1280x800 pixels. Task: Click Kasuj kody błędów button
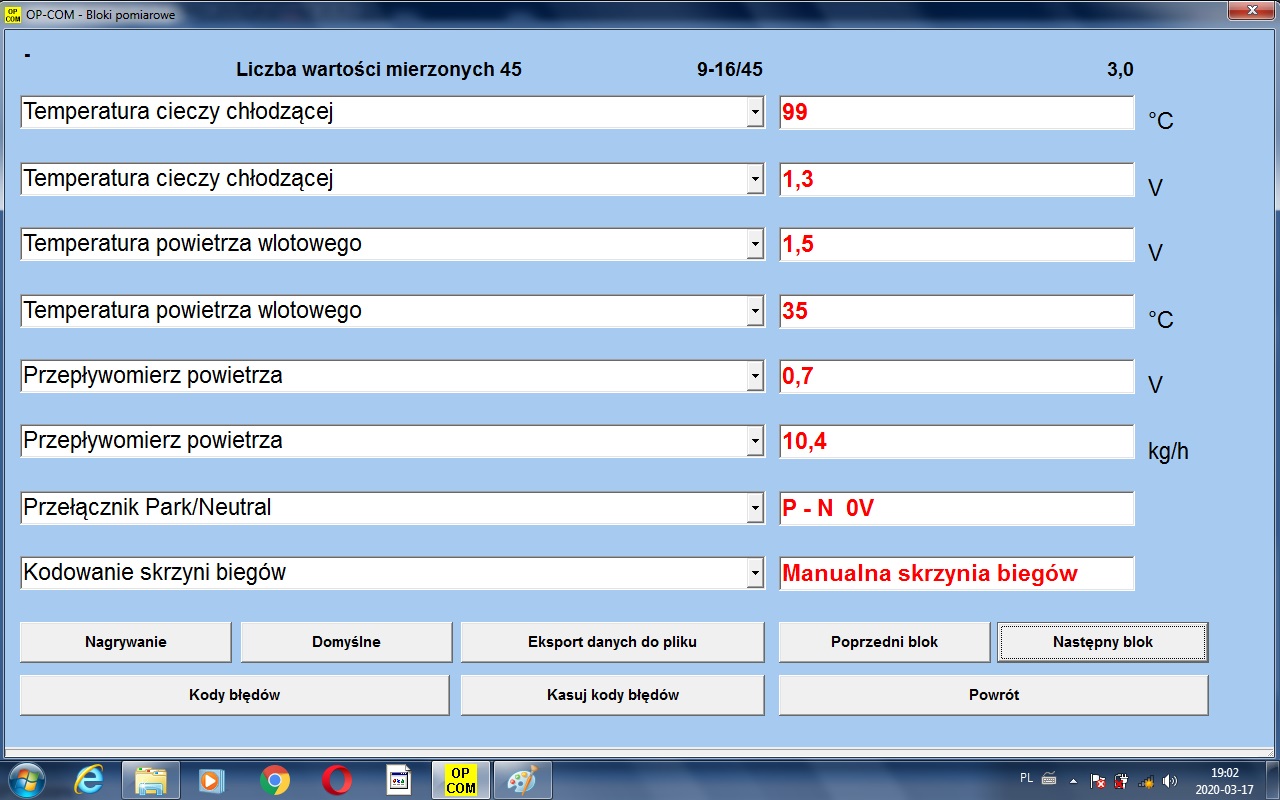pos(612,695)
